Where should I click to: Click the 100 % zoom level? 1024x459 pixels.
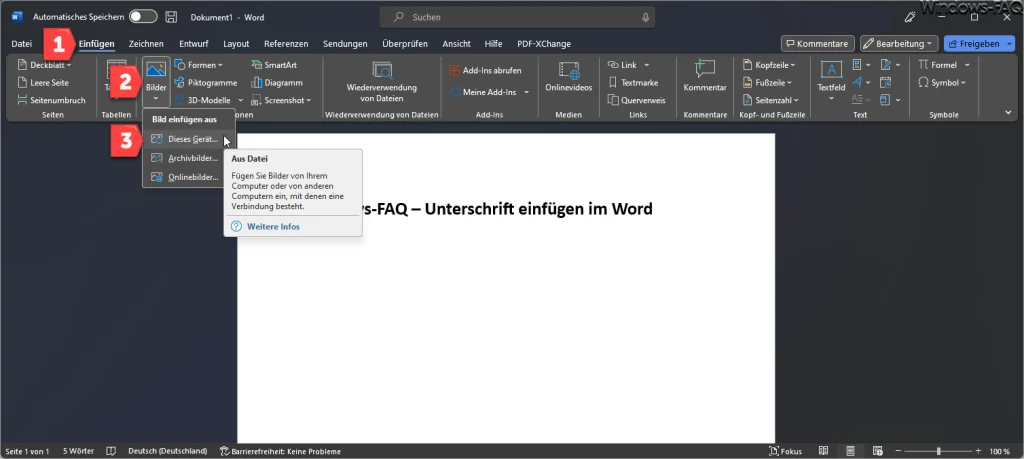999,451
